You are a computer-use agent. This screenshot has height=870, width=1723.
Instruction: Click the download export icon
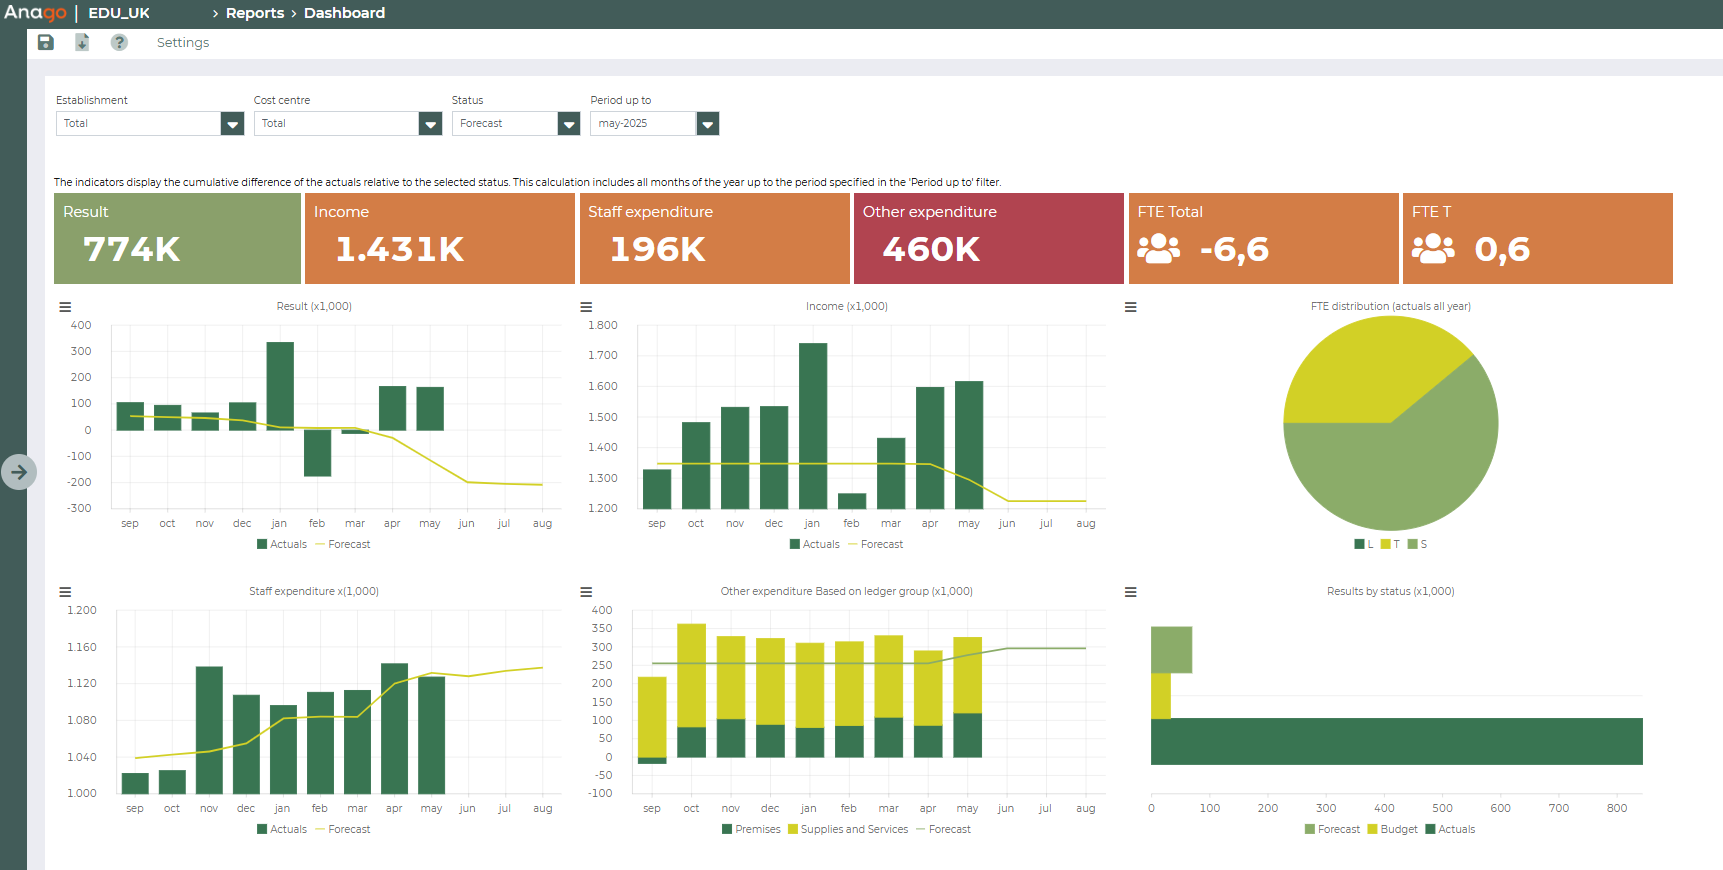tap(82, 42)
